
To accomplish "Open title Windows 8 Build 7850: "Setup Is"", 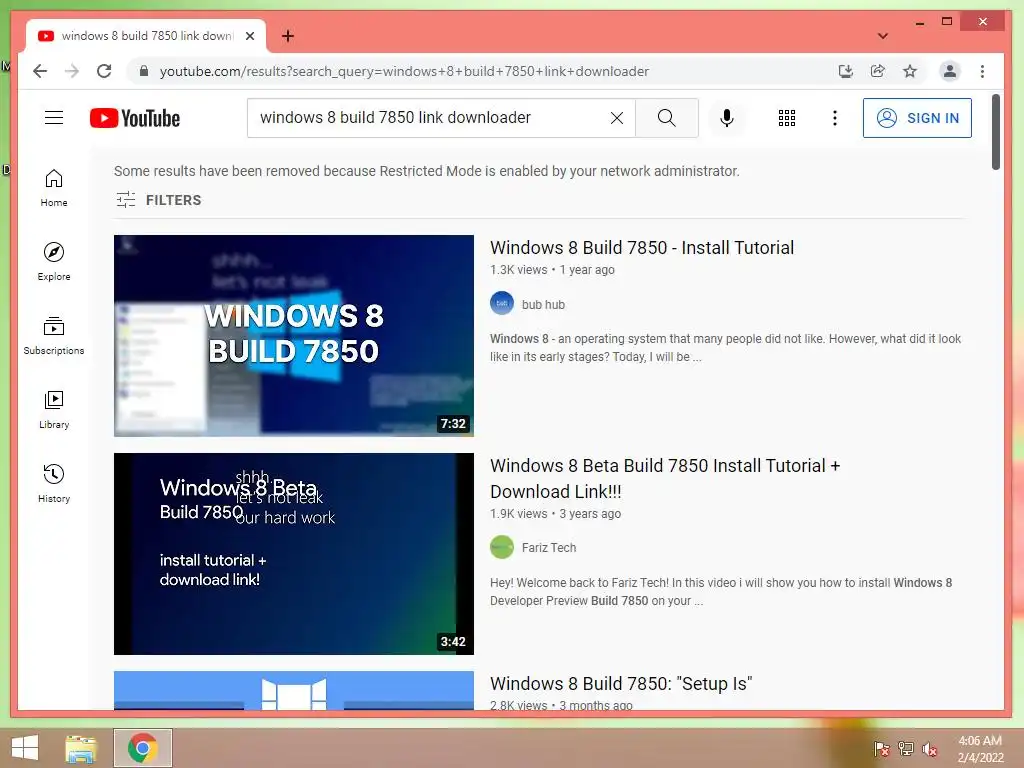I will click(621, 684).
